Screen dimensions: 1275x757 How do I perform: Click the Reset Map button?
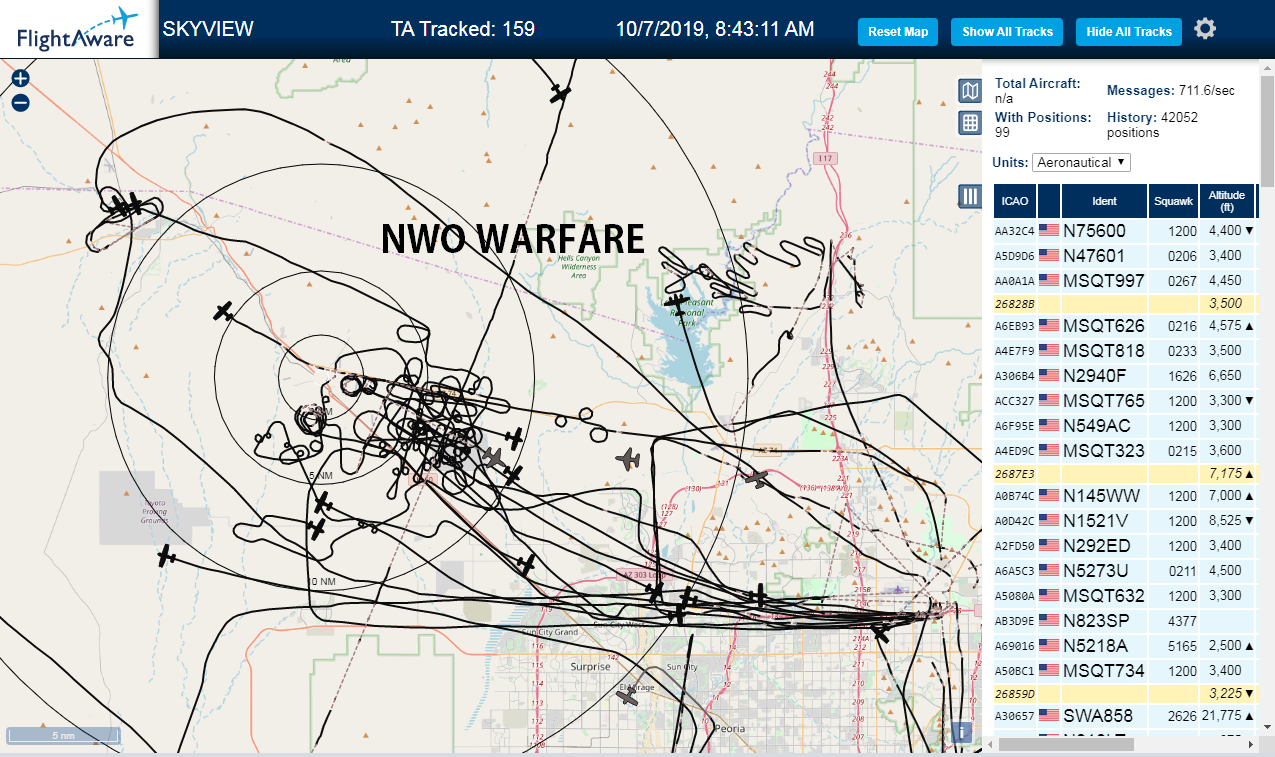point(898,32)
